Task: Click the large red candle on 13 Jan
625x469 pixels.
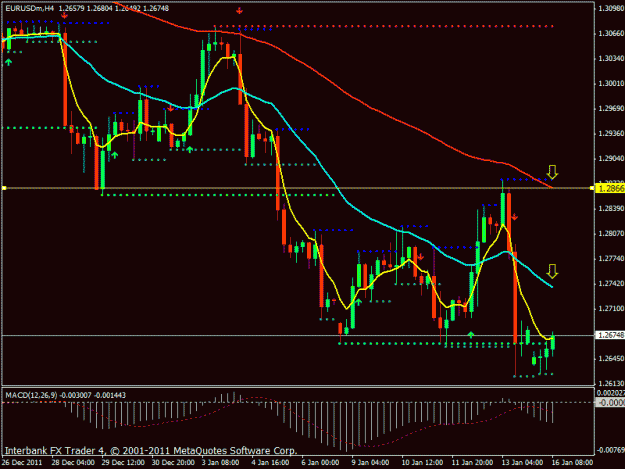Action: click(515, 298)
